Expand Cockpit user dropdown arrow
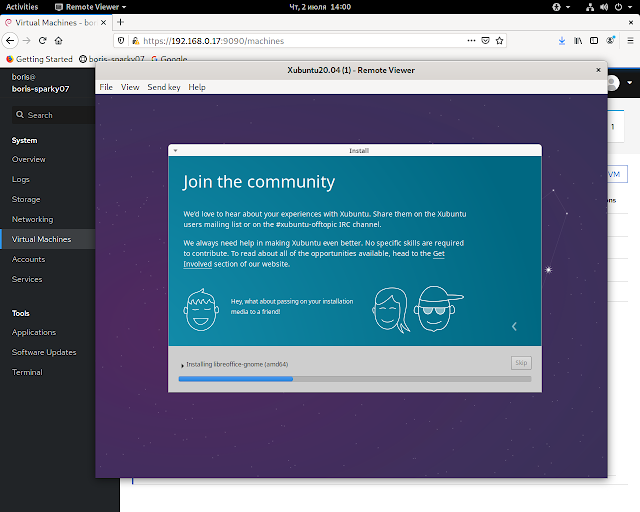This screenshot has width=640, height=512. click(629, 82)
